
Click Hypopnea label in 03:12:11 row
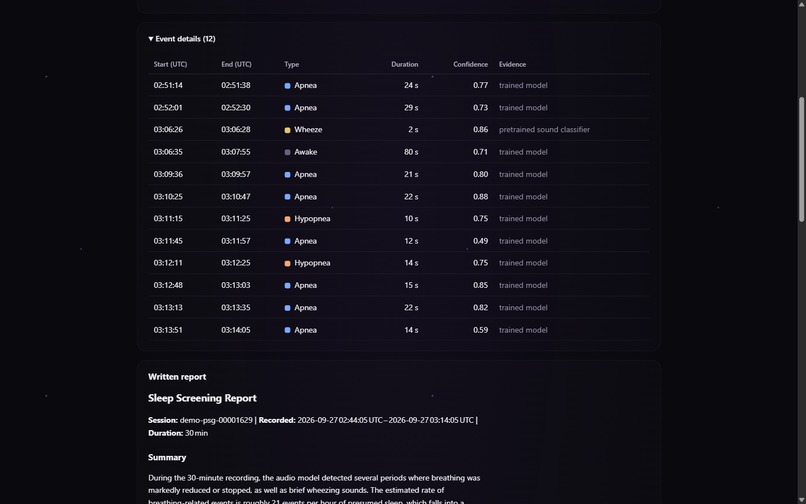click(x=313, y=263)
